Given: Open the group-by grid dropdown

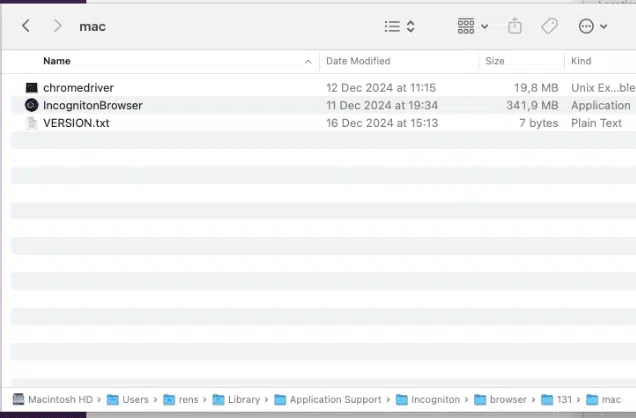Looking at the screenshot, I should pyautogui.click(x=472, y=26).
